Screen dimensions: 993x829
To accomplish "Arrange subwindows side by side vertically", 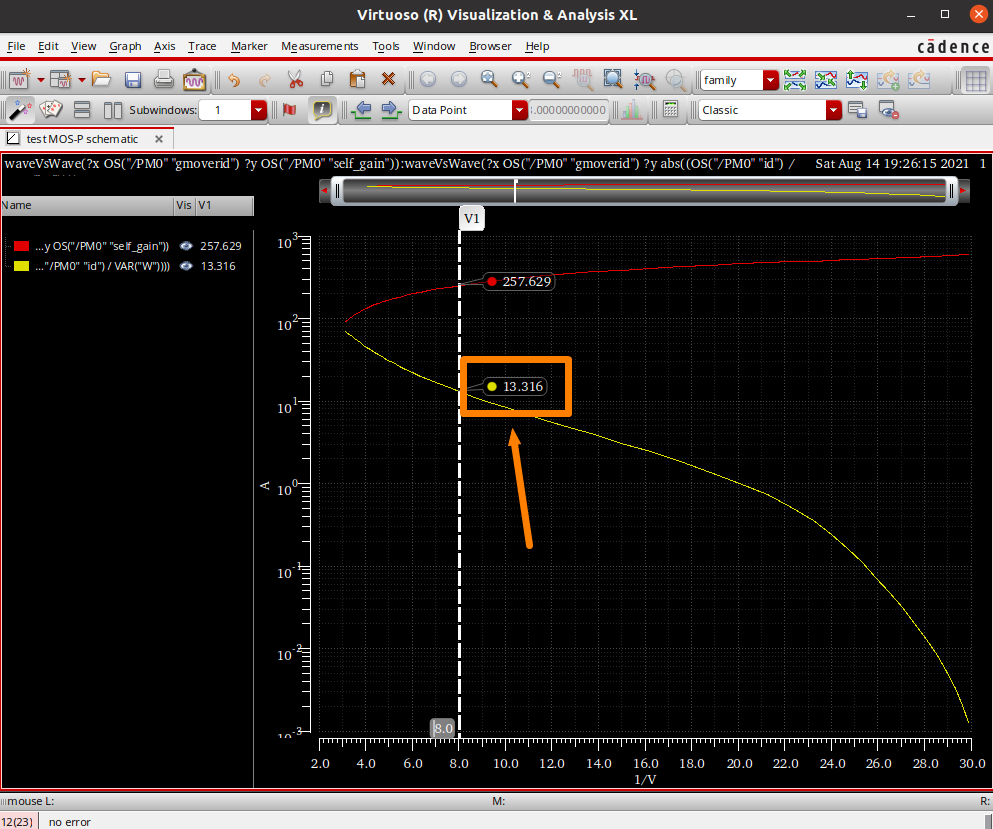I will click(113, 110).
